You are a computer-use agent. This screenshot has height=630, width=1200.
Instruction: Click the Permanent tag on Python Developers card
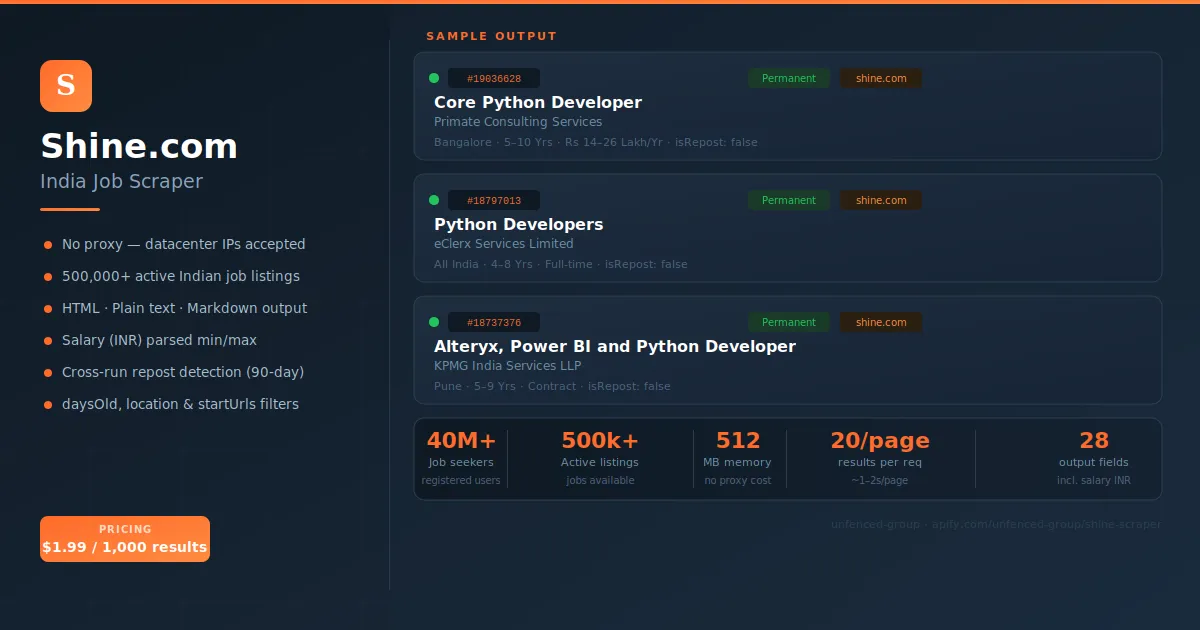(x=789, y=200)
